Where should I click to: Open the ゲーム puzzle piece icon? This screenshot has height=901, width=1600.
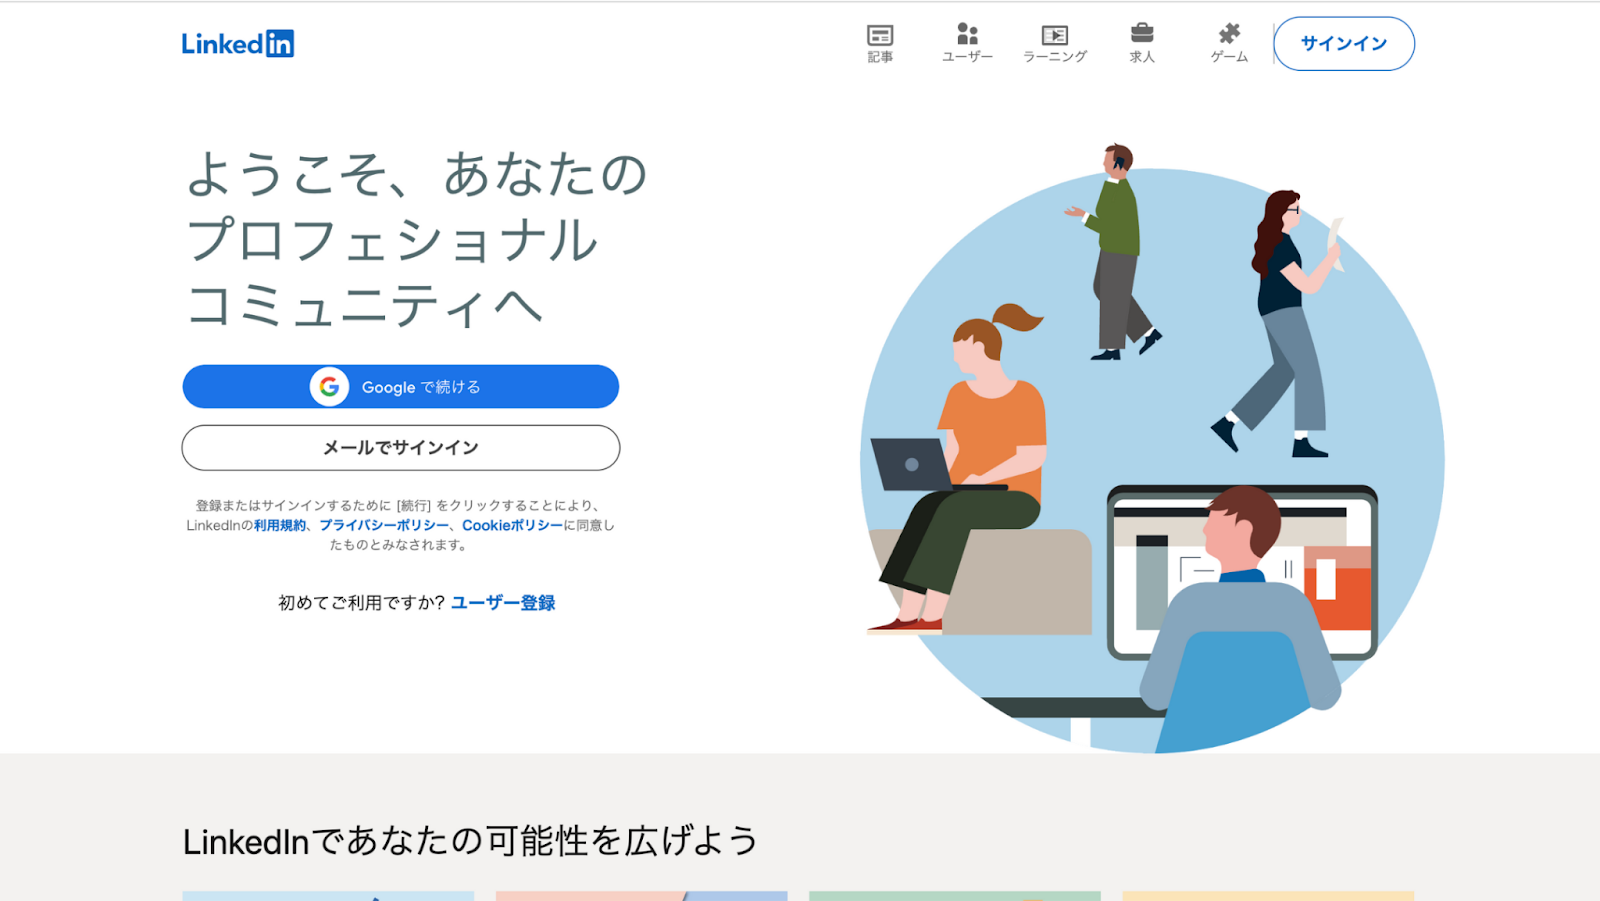click(x=1229, y=44)
